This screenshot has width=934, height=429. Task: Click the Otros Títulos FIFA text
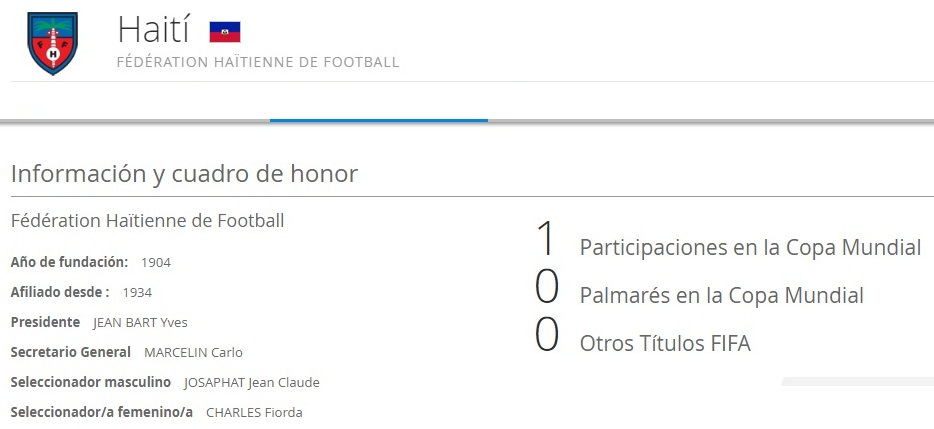click(x=665, y=344)
